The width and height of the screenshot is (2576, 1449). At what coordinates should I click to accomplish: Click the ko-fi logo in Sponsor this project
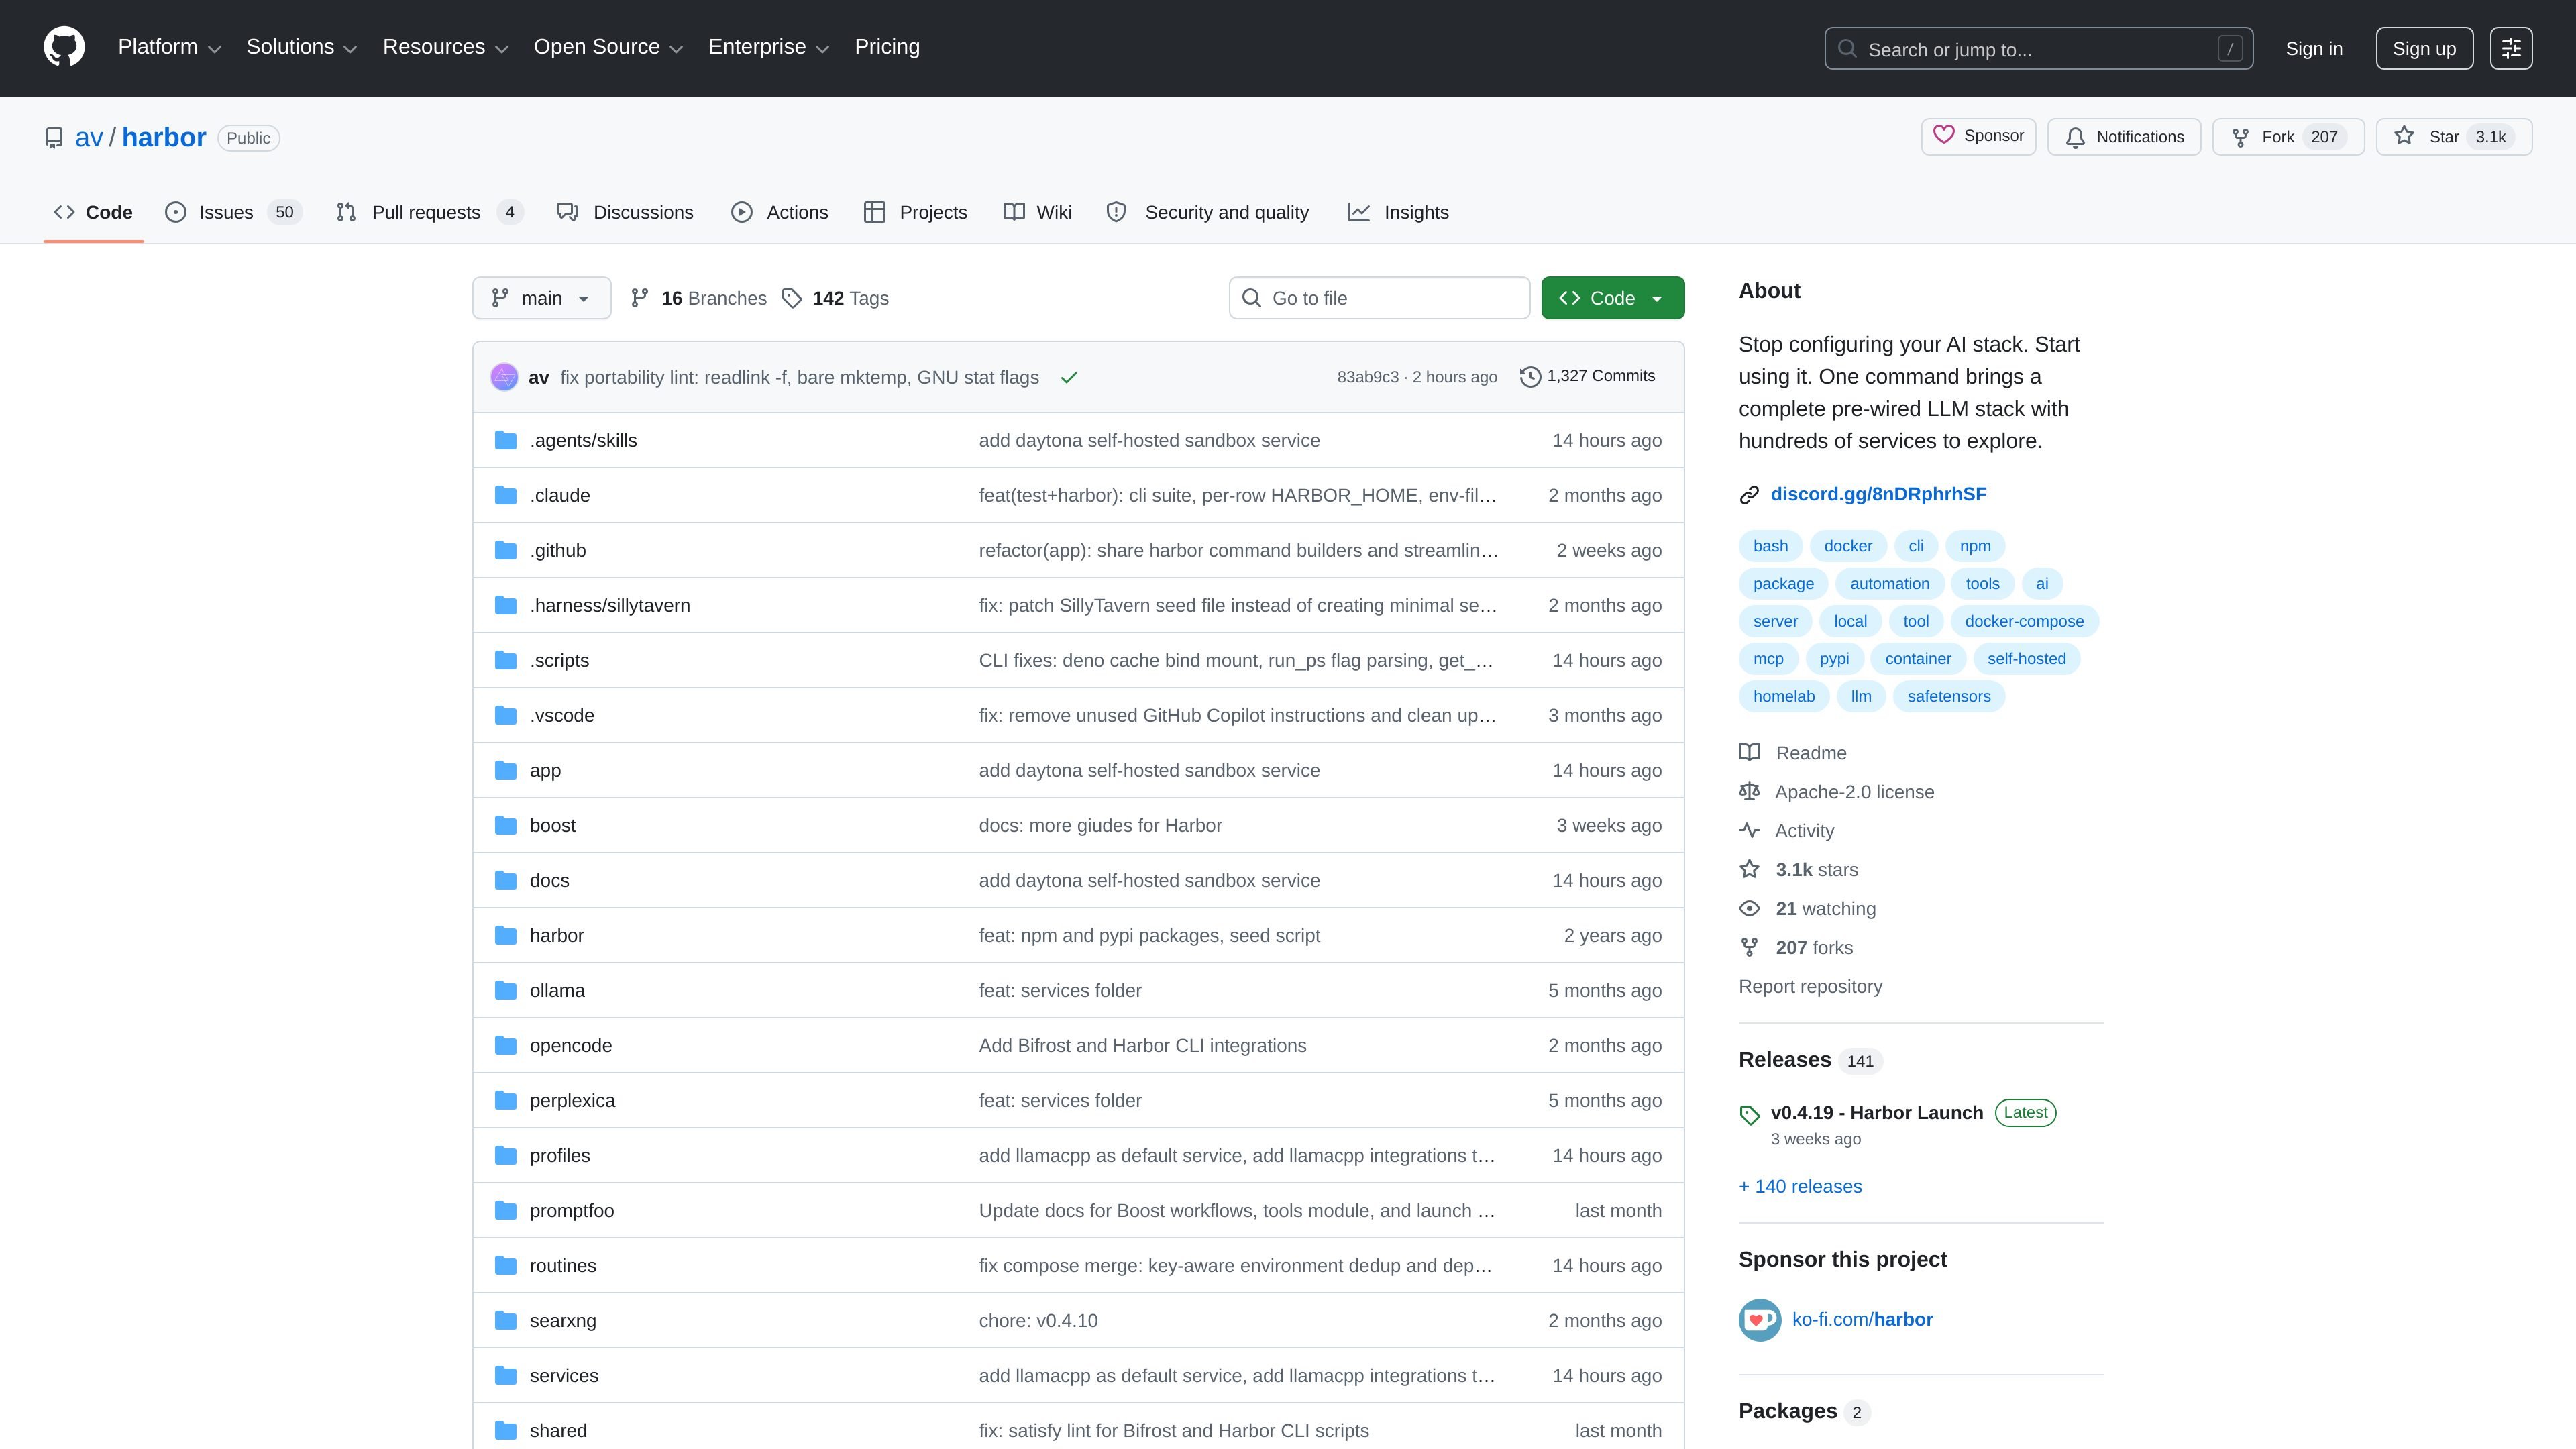coord(1760,1320)
